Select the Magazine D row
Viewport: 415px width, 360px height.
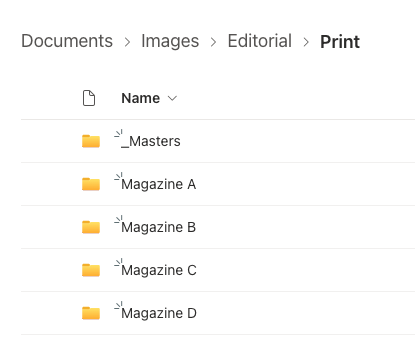pos(218,313)
